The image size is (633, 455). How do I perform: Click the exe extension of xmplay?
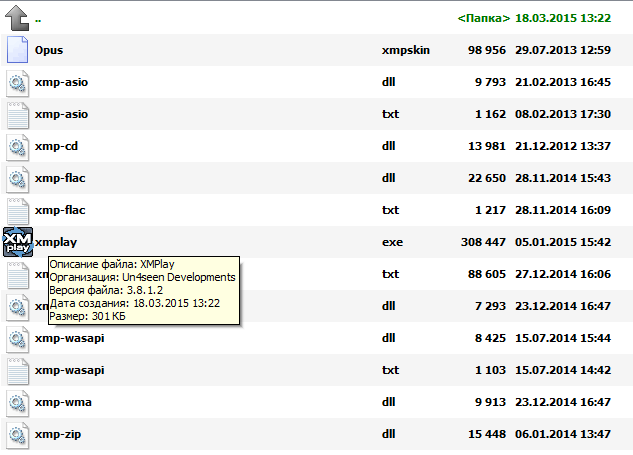pyautogui.click(x=392, y=242)
